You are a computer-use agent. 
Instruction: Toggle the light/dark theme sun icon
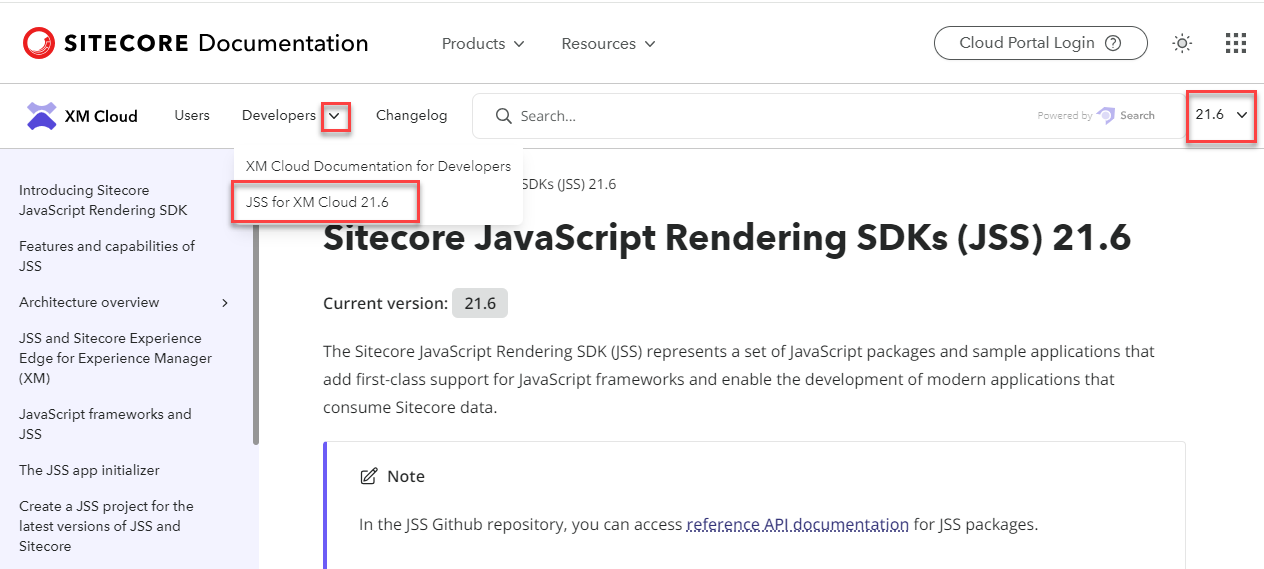point(1182,43)
